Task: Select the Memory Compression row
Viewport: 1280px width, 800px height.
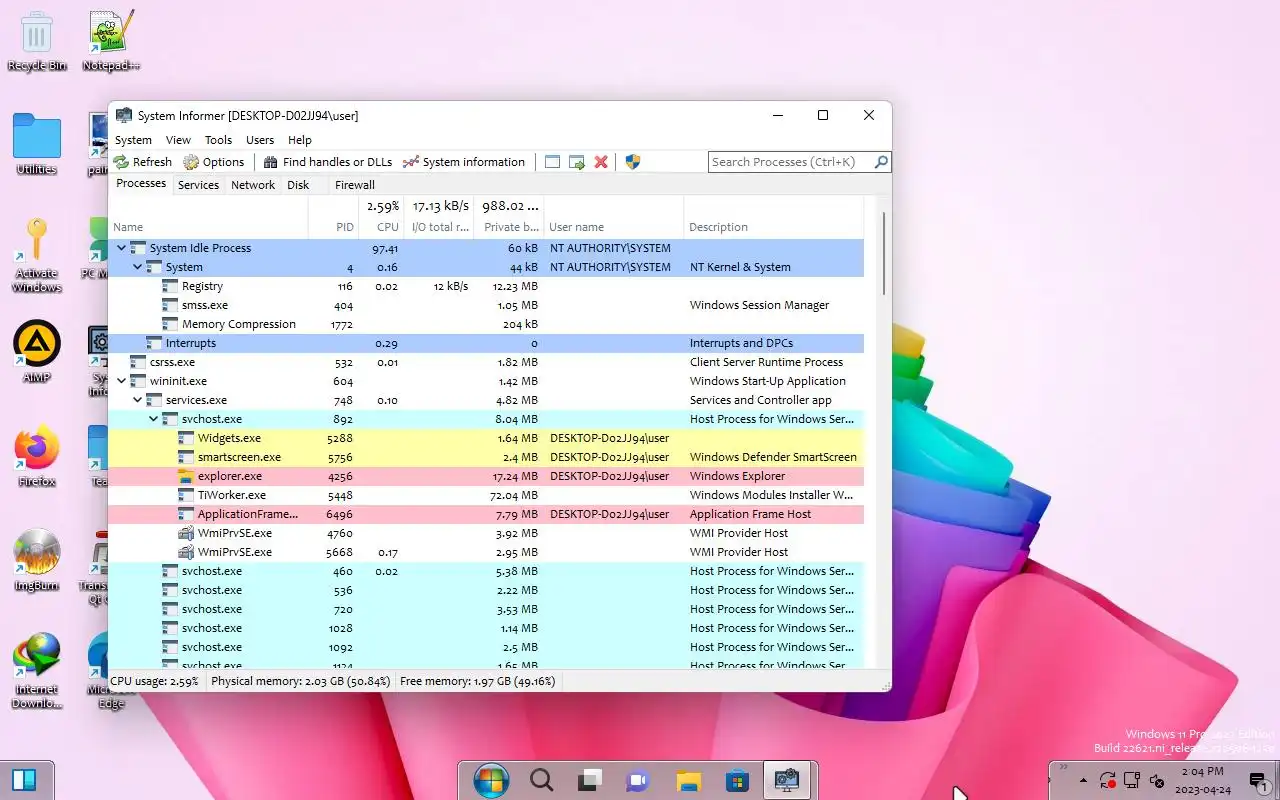Action: (x=486, y=324)
